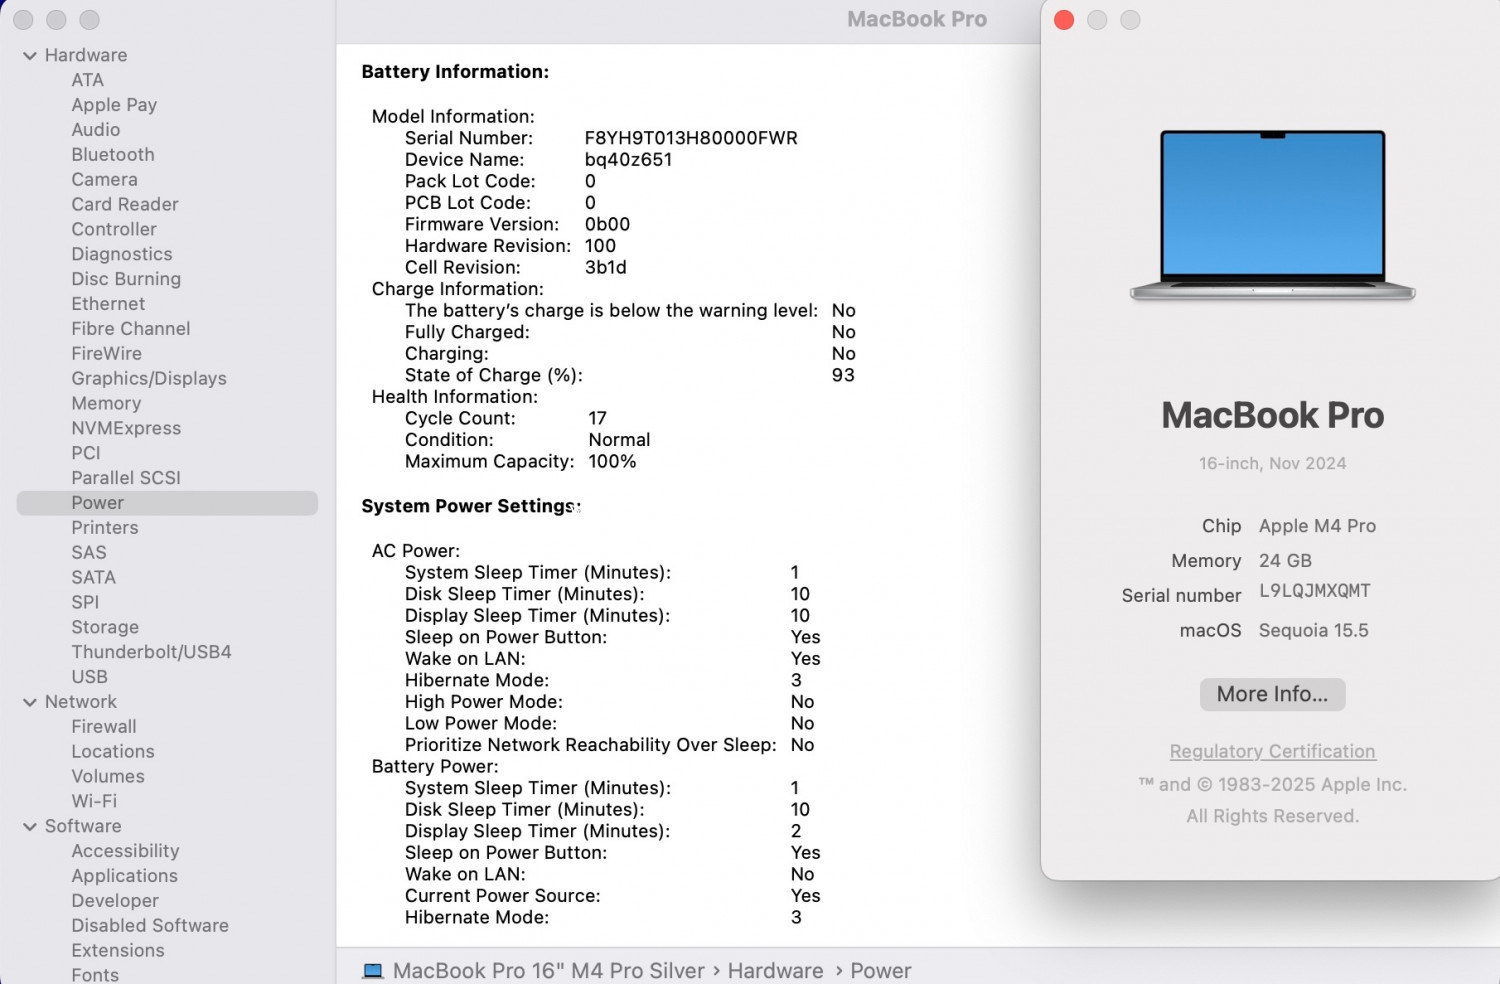Select Wi-Fi under Network

coord(94,802)
